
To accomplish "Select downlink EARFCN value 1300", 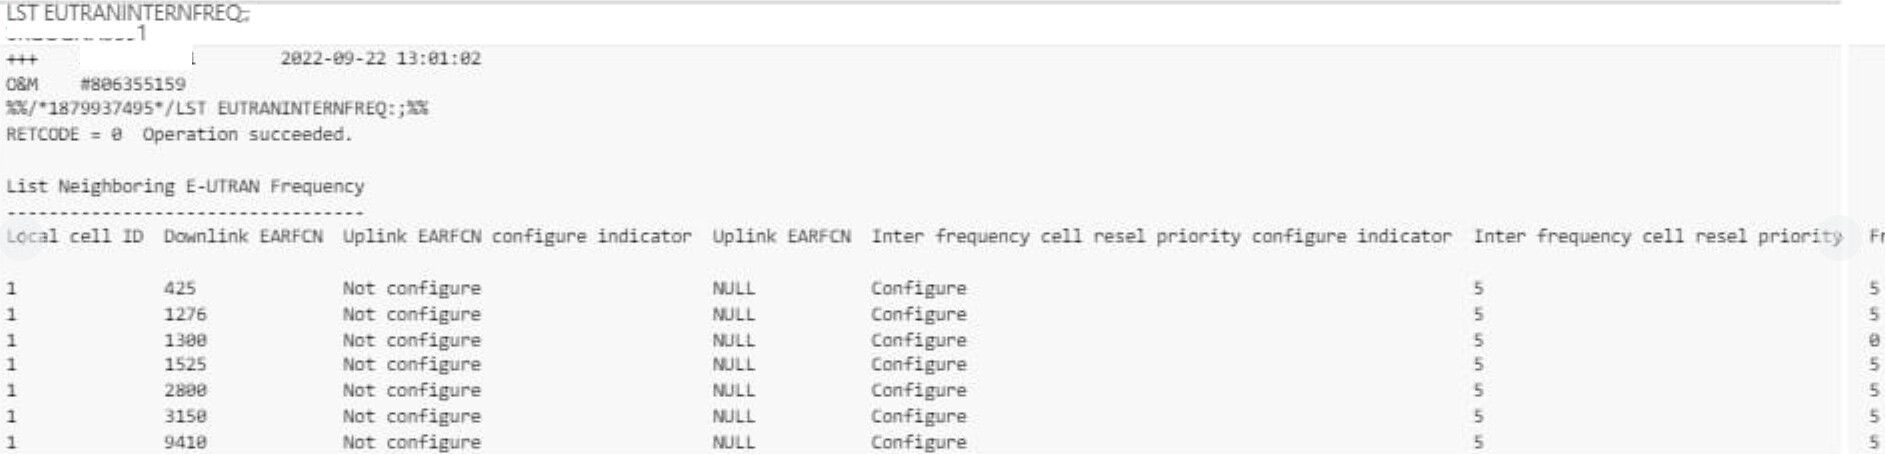I will [185, 340].
